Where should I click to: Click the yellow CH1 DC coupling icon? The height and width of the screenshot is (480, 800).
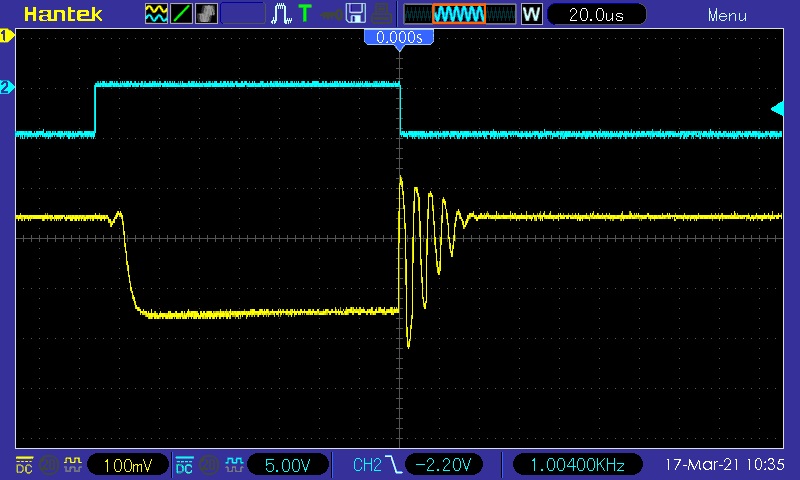[x=24, y=465]
